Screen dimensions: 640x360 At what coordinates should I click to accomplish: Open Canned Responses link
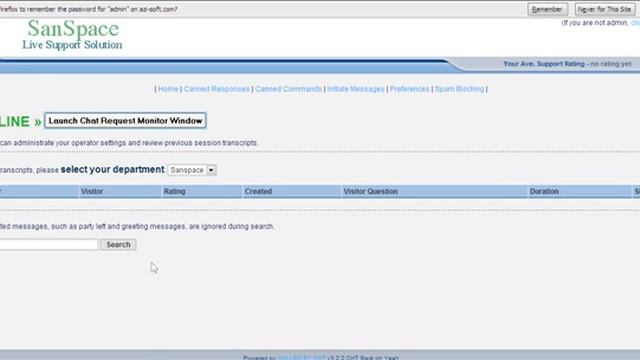pos(216,89)
